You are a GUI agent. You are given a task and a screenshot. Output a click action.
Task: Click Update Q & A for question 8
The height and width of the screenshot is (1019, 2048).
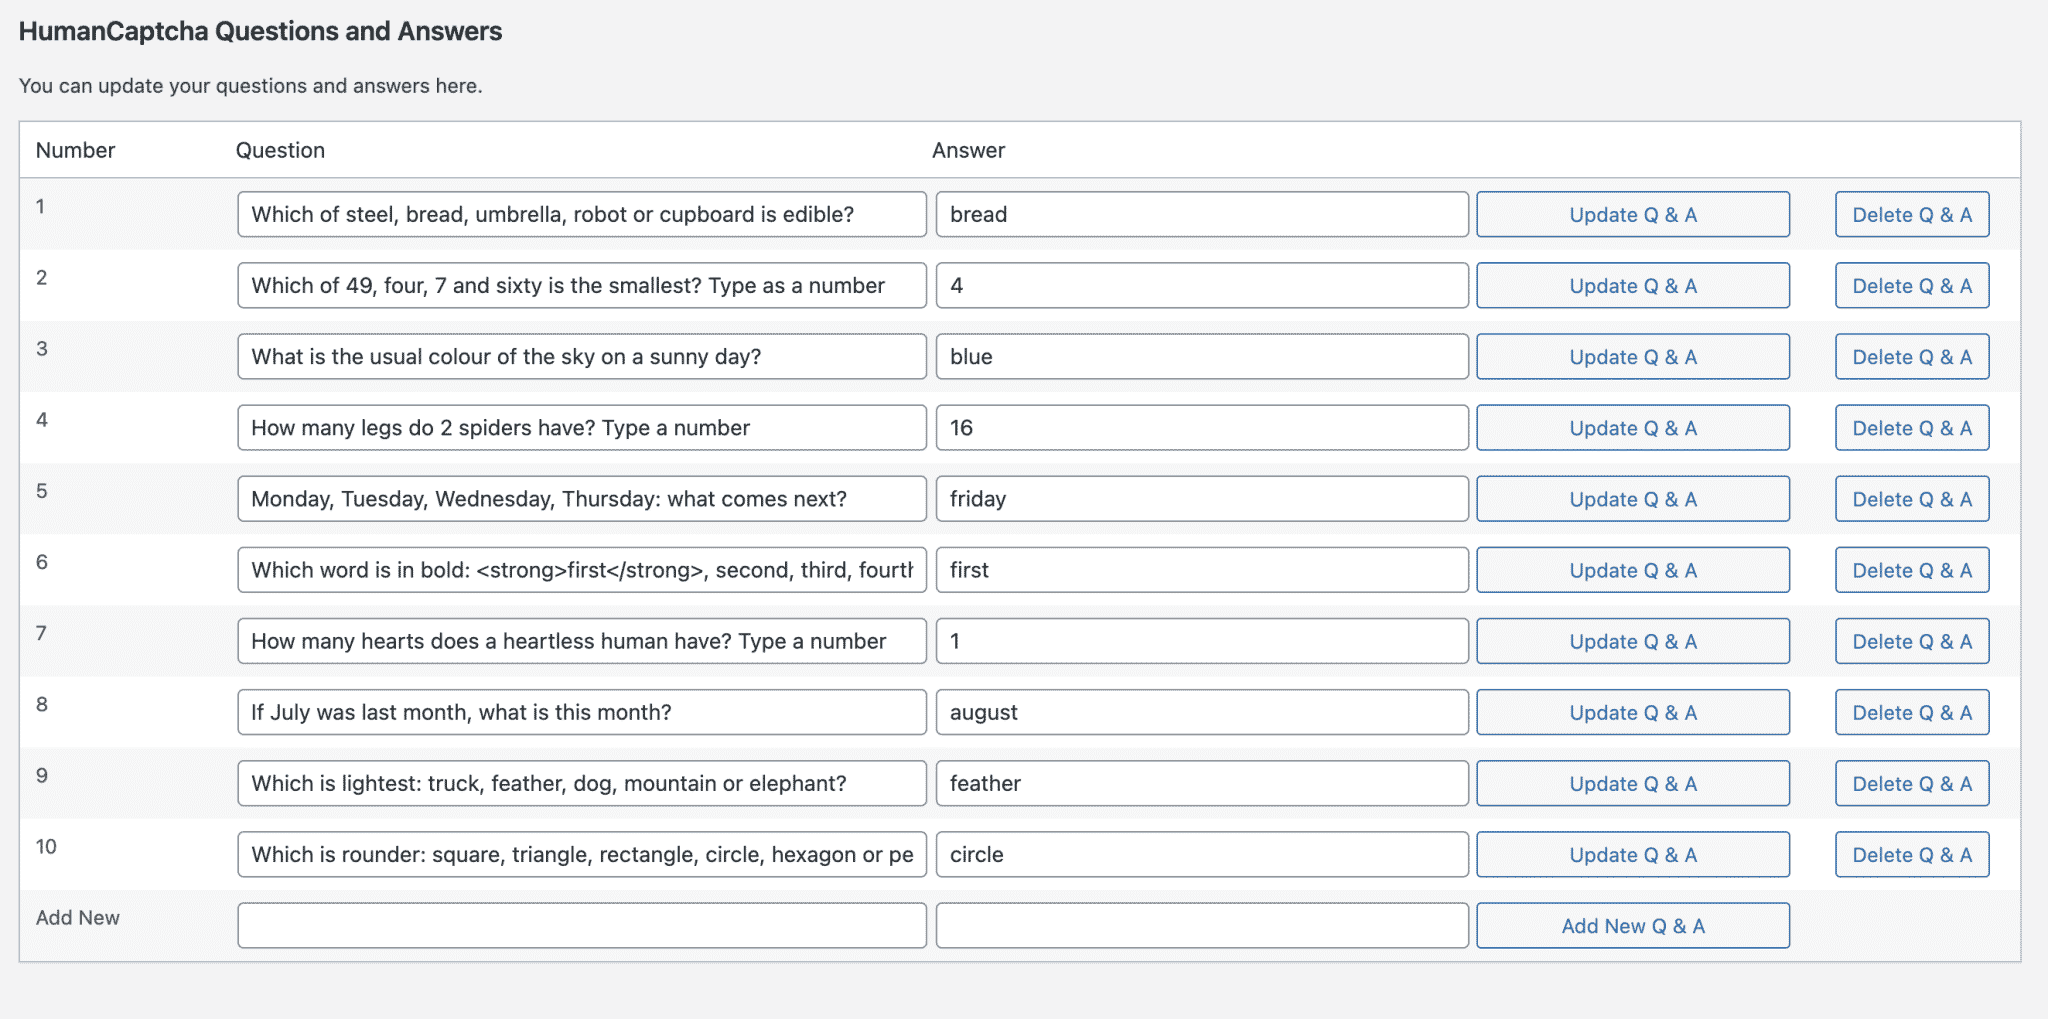1632,712
